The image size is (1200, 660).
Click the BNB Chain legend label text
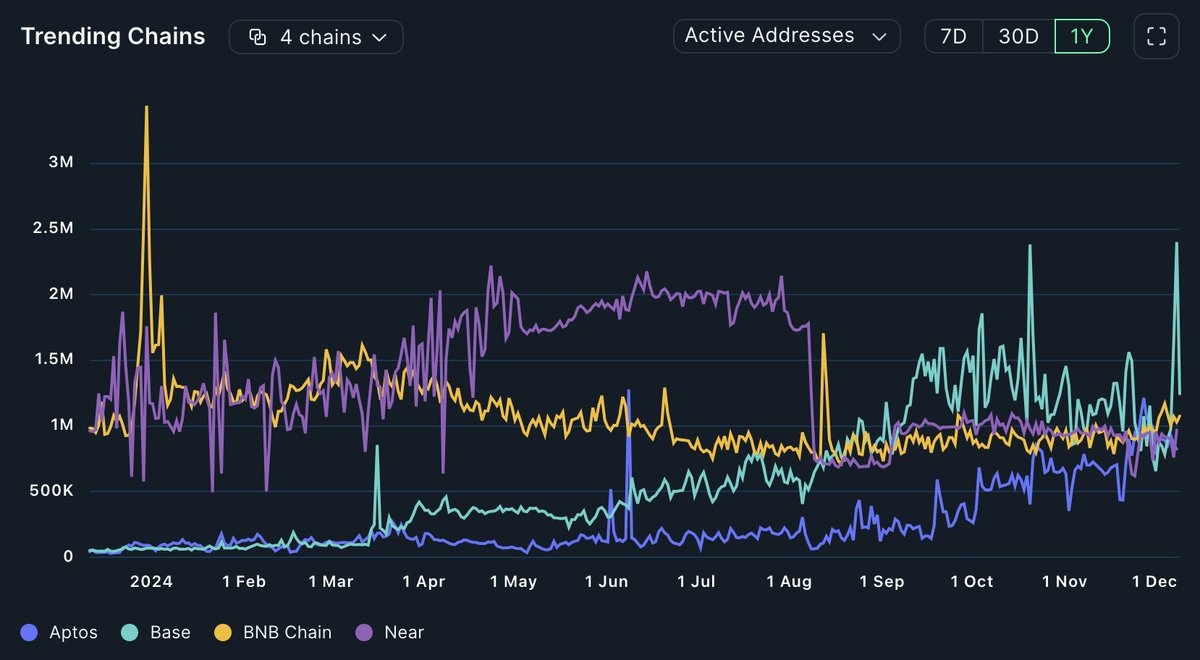click(x=286, y=632)
